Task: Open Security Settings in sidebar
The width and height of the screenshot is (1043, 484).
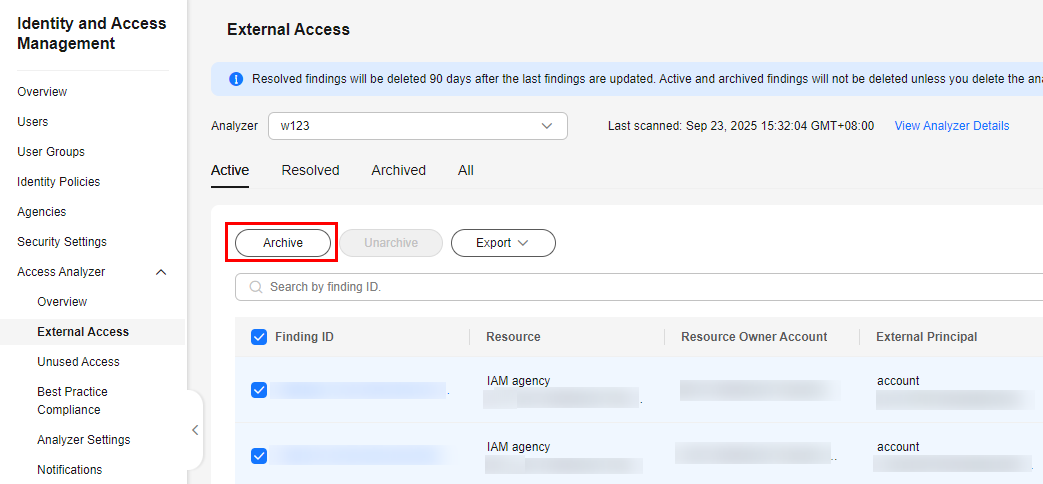Action: tap(62, 242)
